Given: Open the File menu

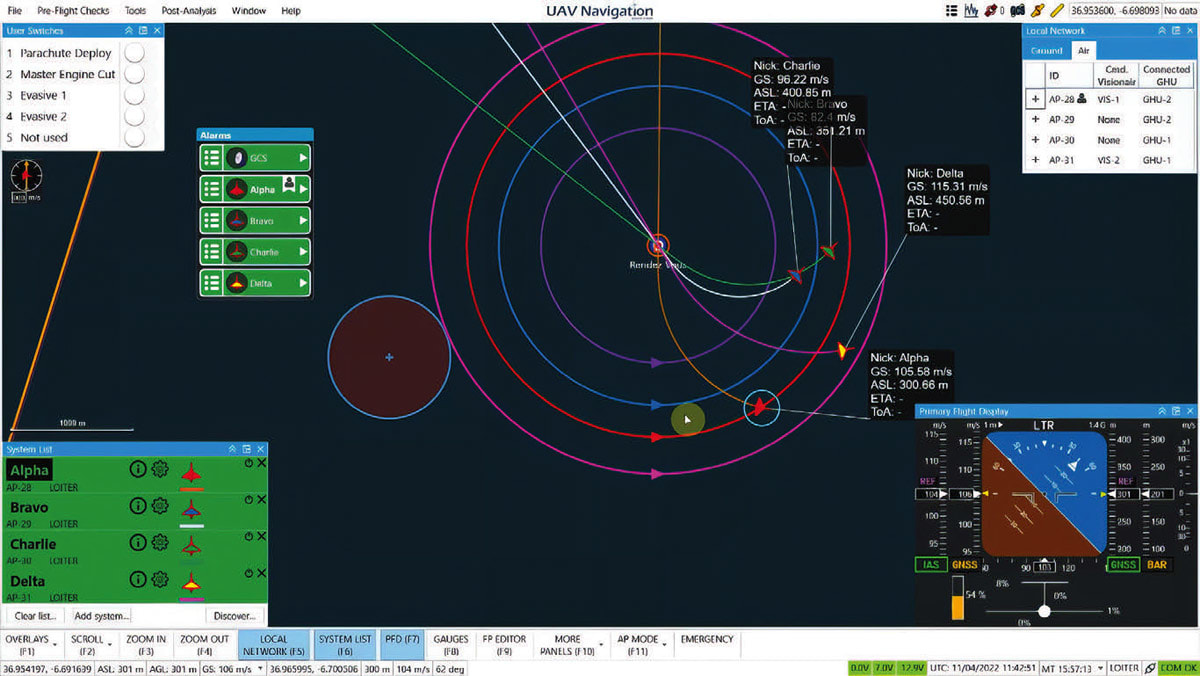Looking at the screenshot, I should coord(14,11).
